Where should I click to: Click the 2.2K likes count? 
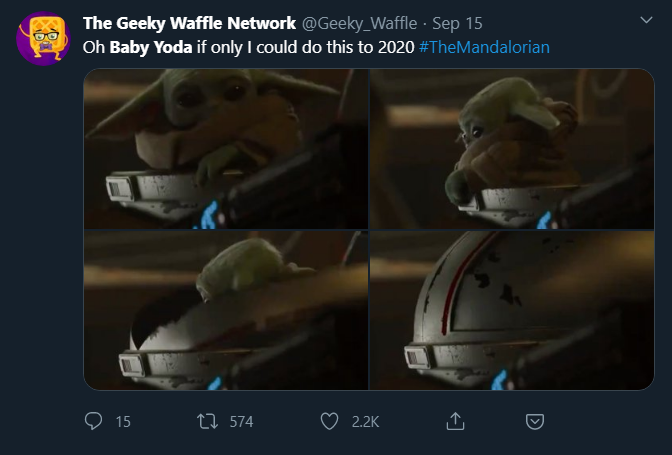click(x=366, y=422)
